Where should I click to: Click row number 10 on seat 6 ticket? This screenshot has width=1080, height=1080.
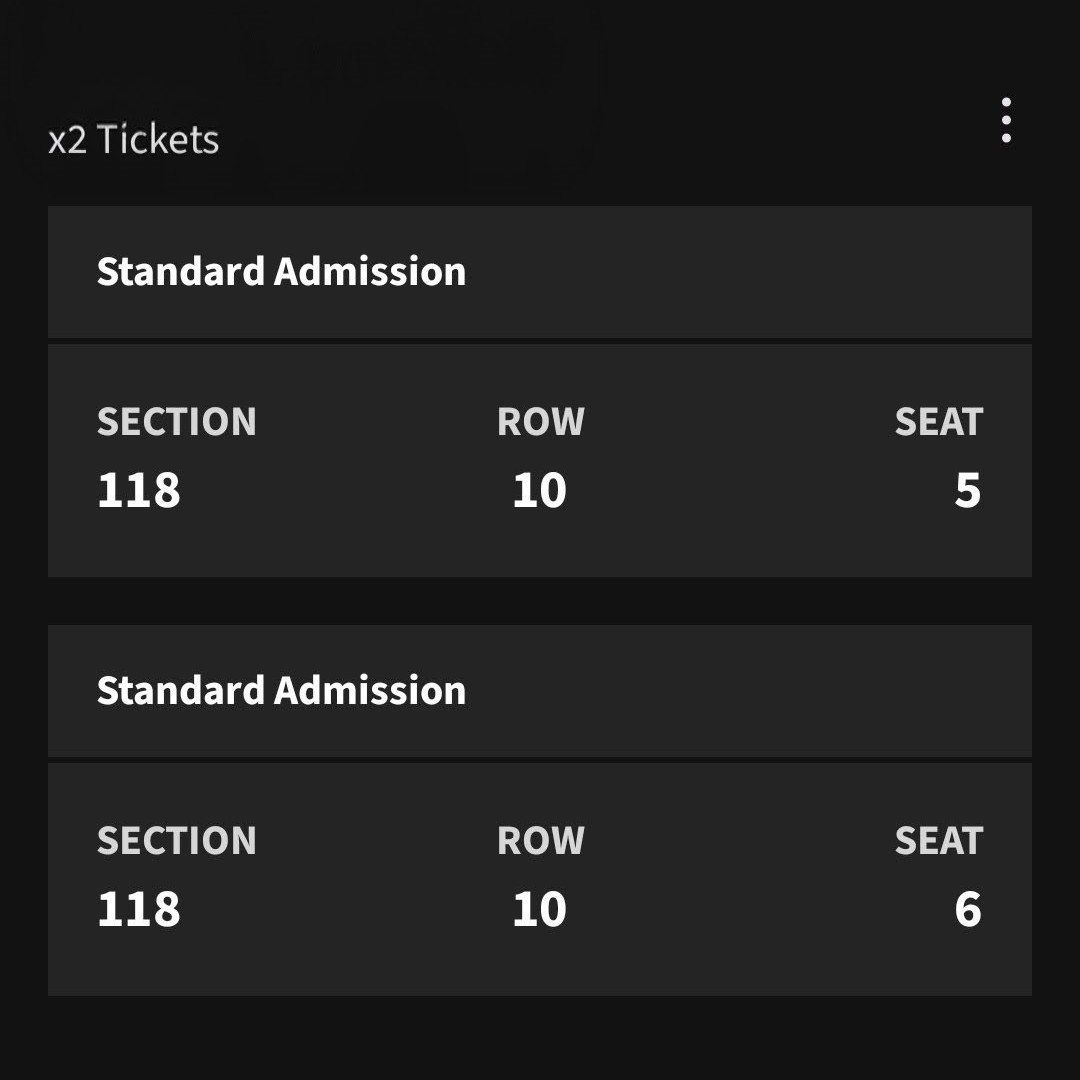click(x=540, y=910)
